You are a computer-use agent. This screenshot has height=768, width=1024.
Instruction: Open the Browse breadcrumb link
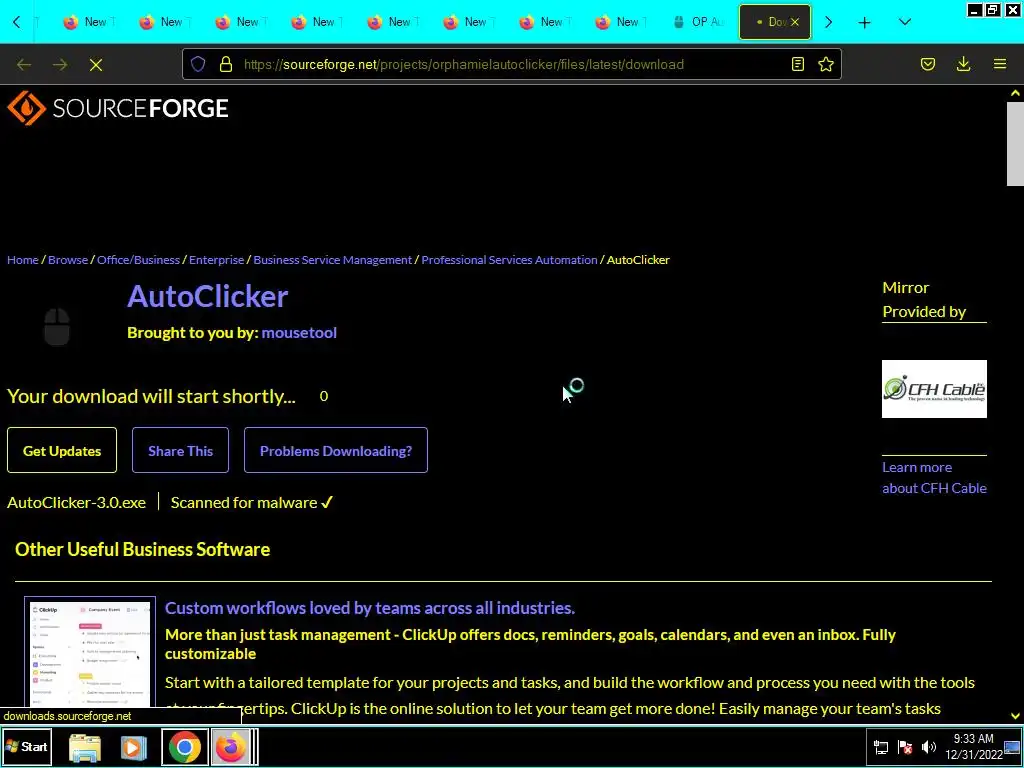tap(68, 260)
